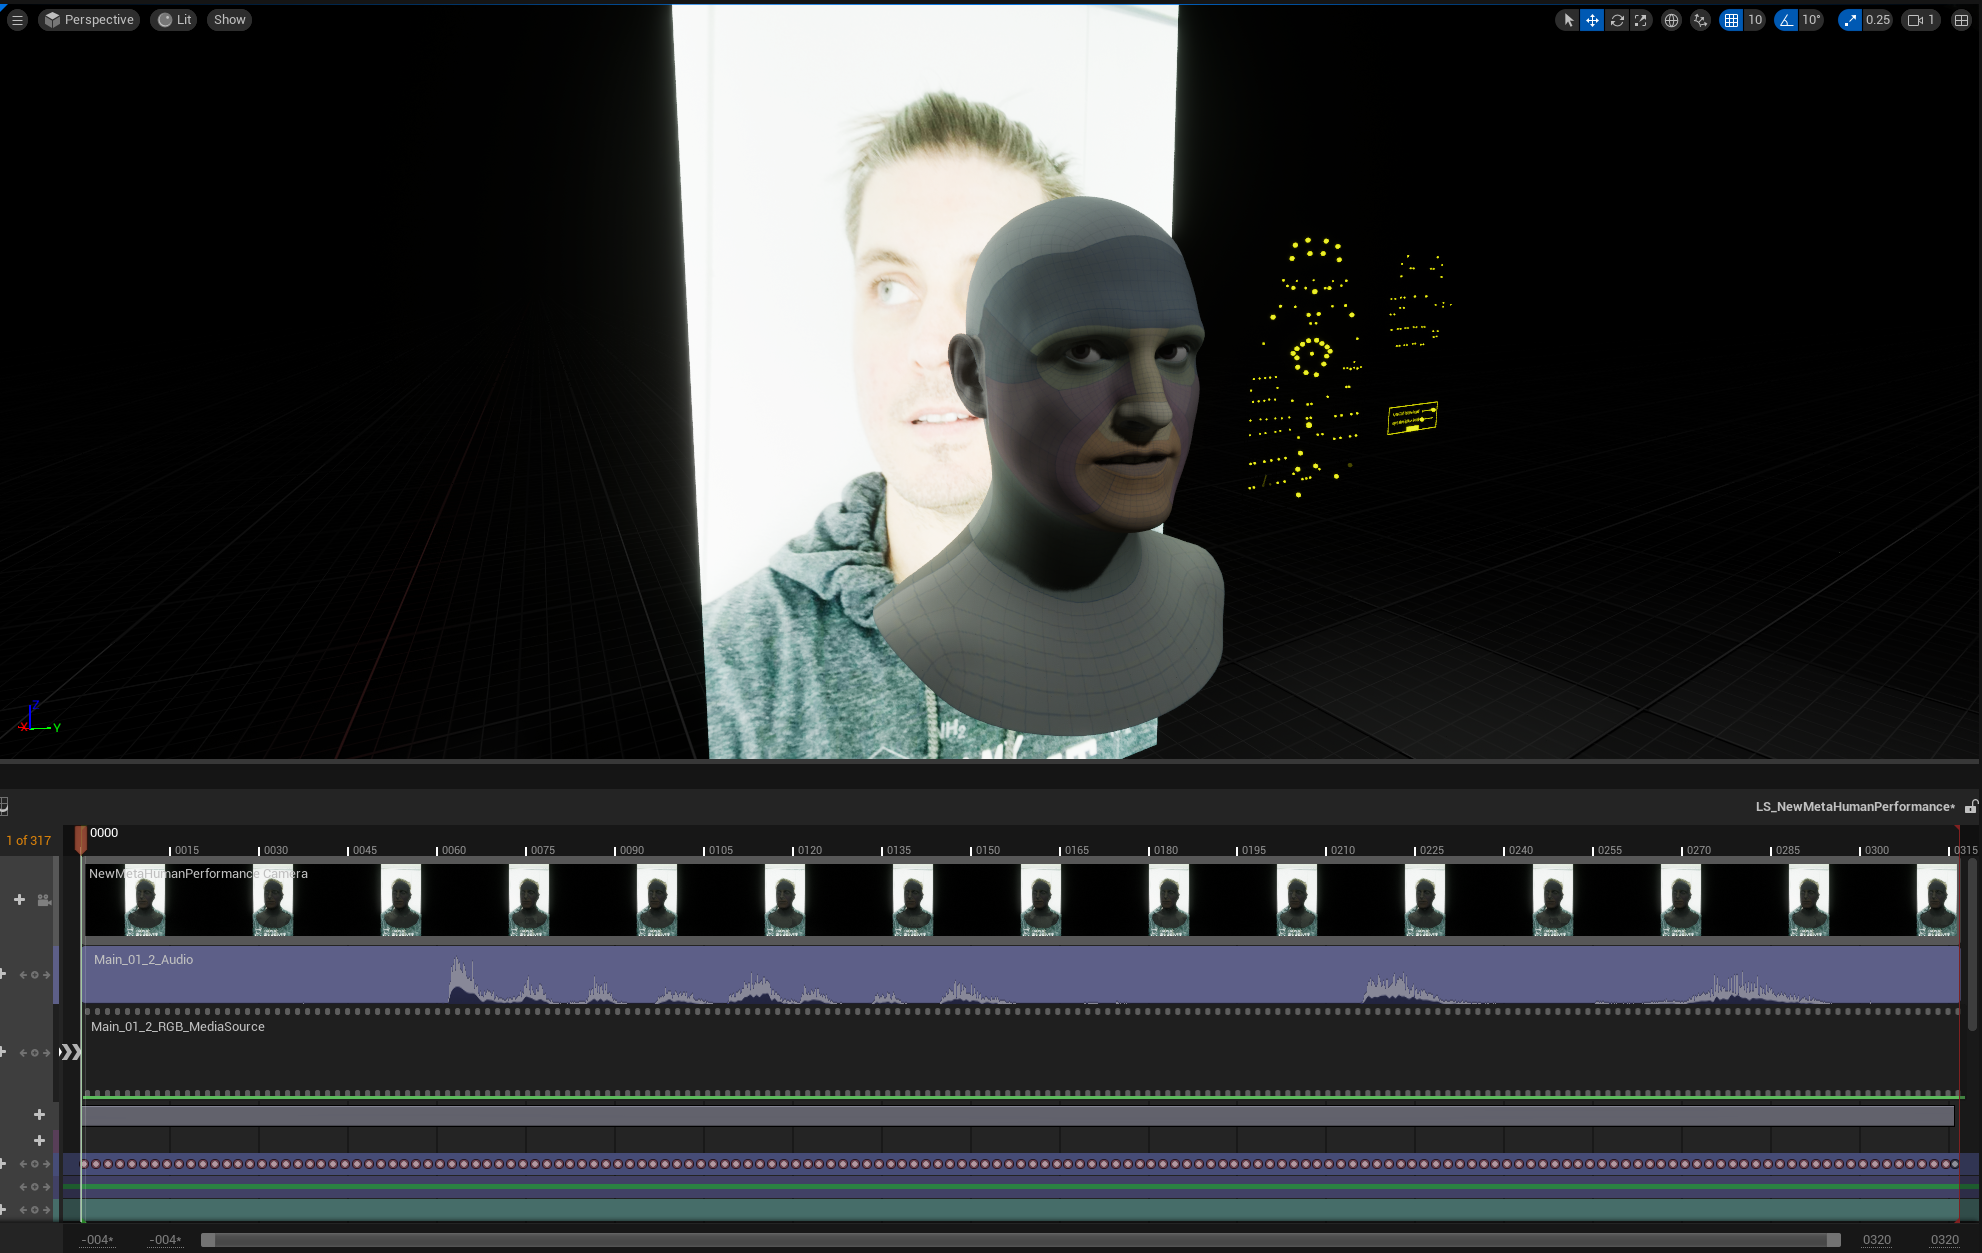This screenshot has height=1253, width=1982.
Task: Select the Scale transform tool
Action: pyautogui.click(x=1640, y=20)
